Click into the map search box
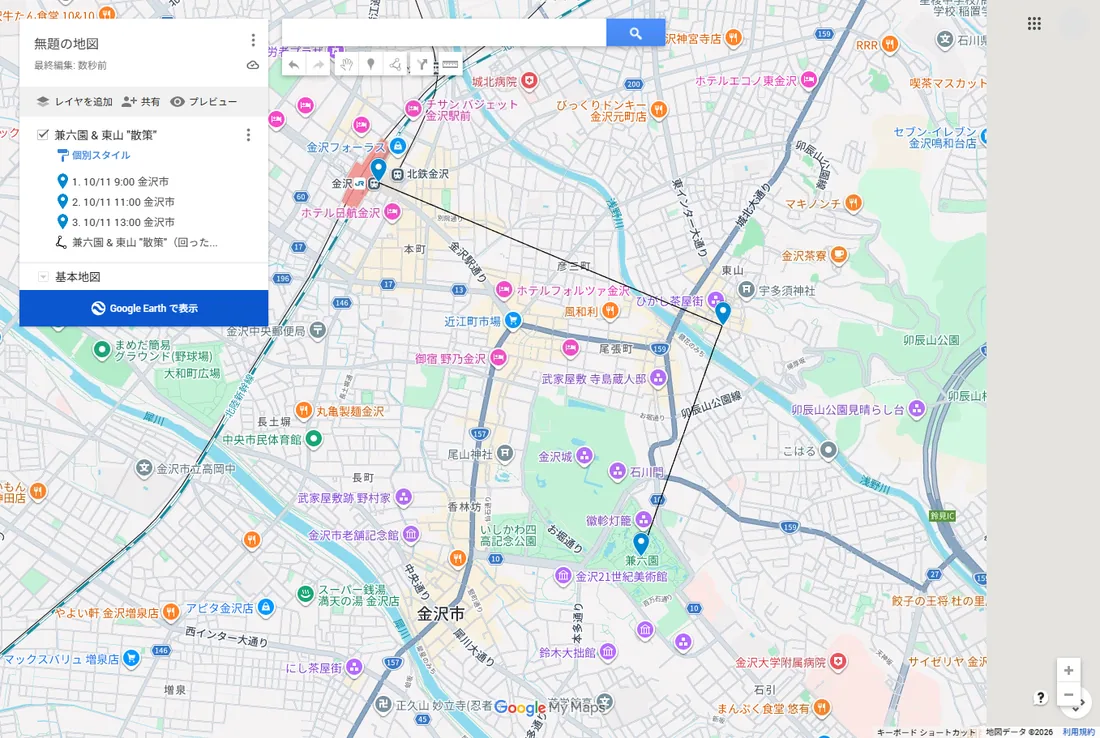The width and height of the screenshot is (1100, 738). coord(444,33)
